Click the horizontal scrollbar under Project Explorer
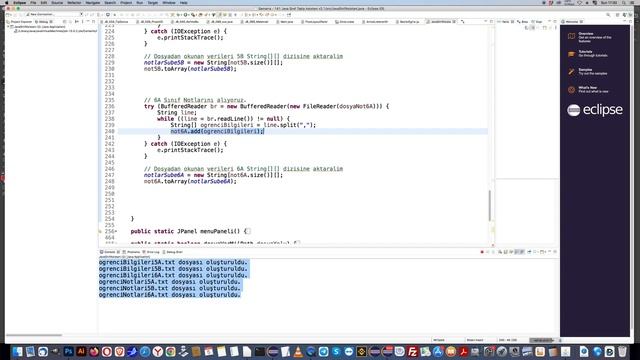The height and width of the screenshot is (360, 640). [x=34, y=335]
